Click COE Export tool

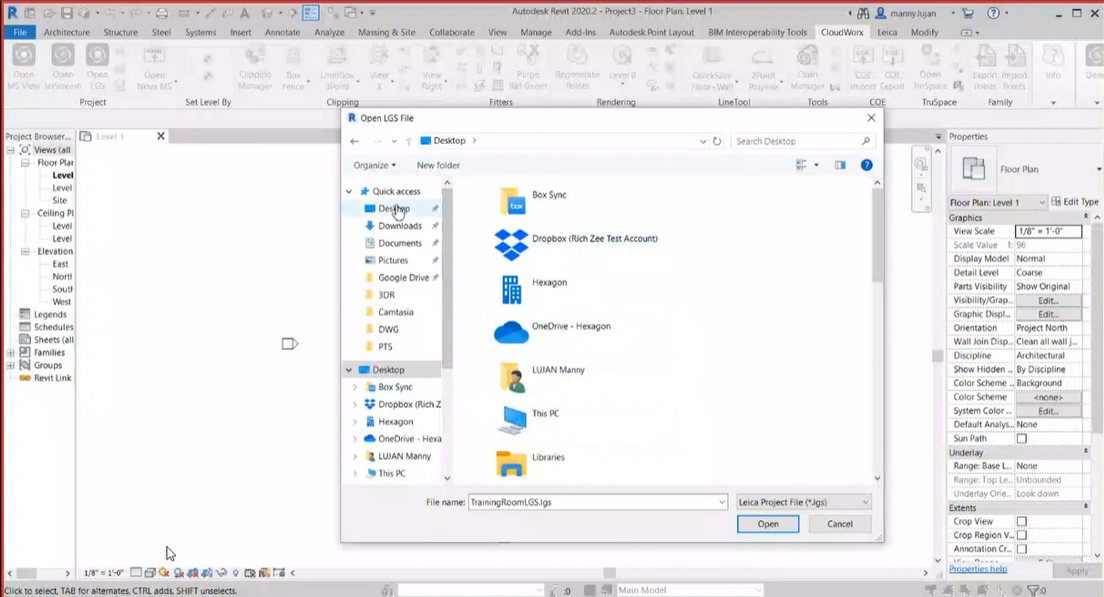(x=892, y=67)
